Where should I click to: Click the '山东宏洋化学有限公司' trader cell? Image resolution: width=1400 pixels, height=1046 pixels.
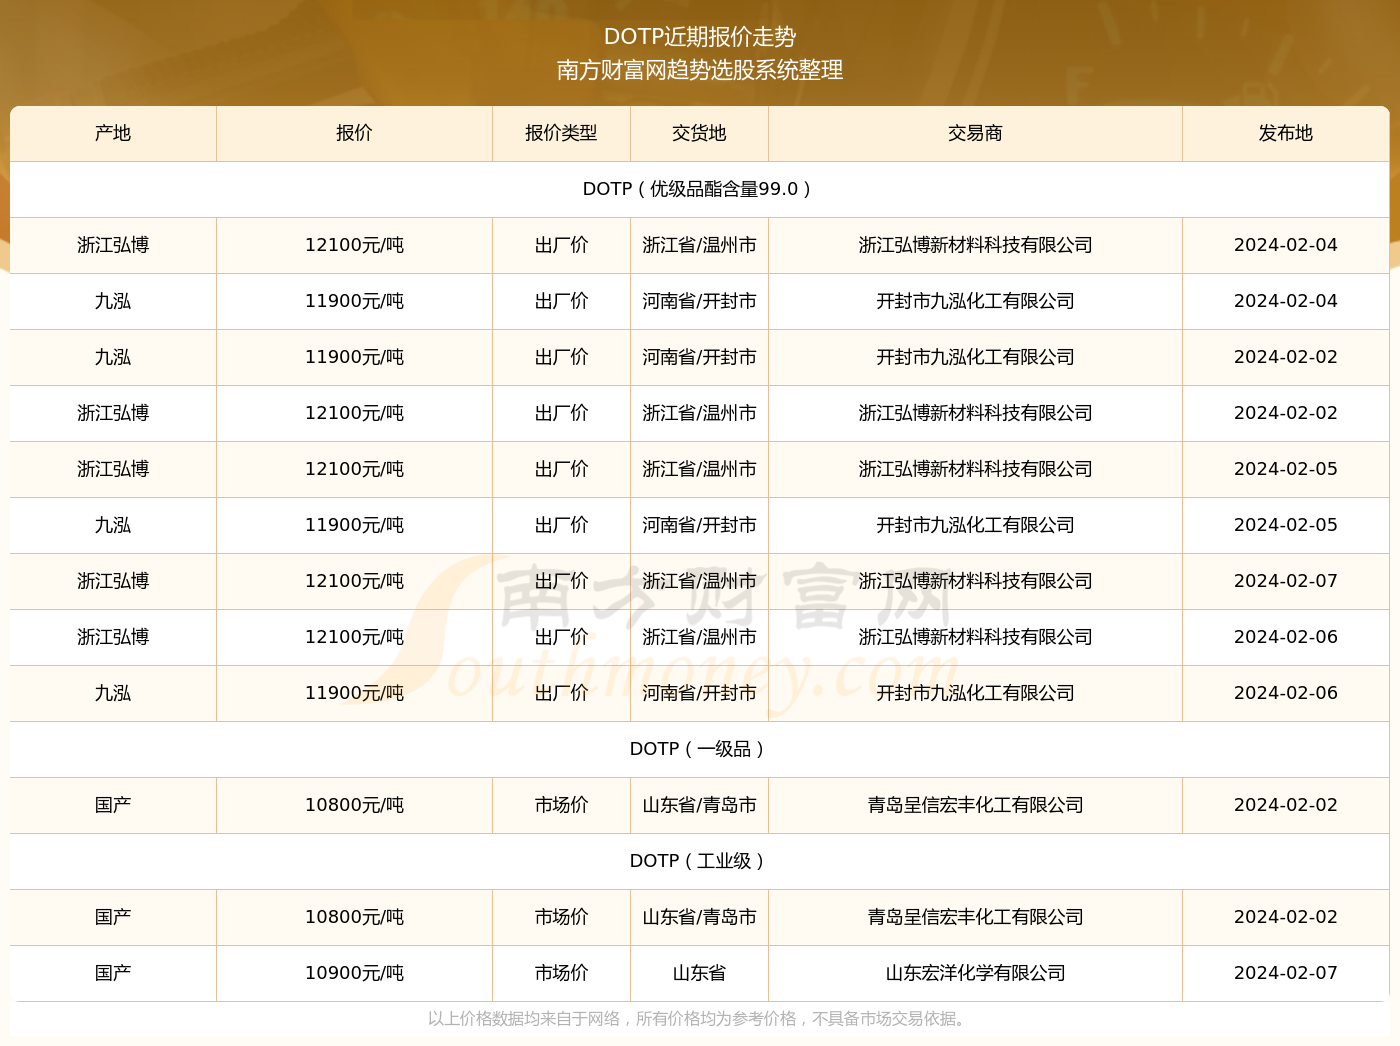click(x=975, y=973)
